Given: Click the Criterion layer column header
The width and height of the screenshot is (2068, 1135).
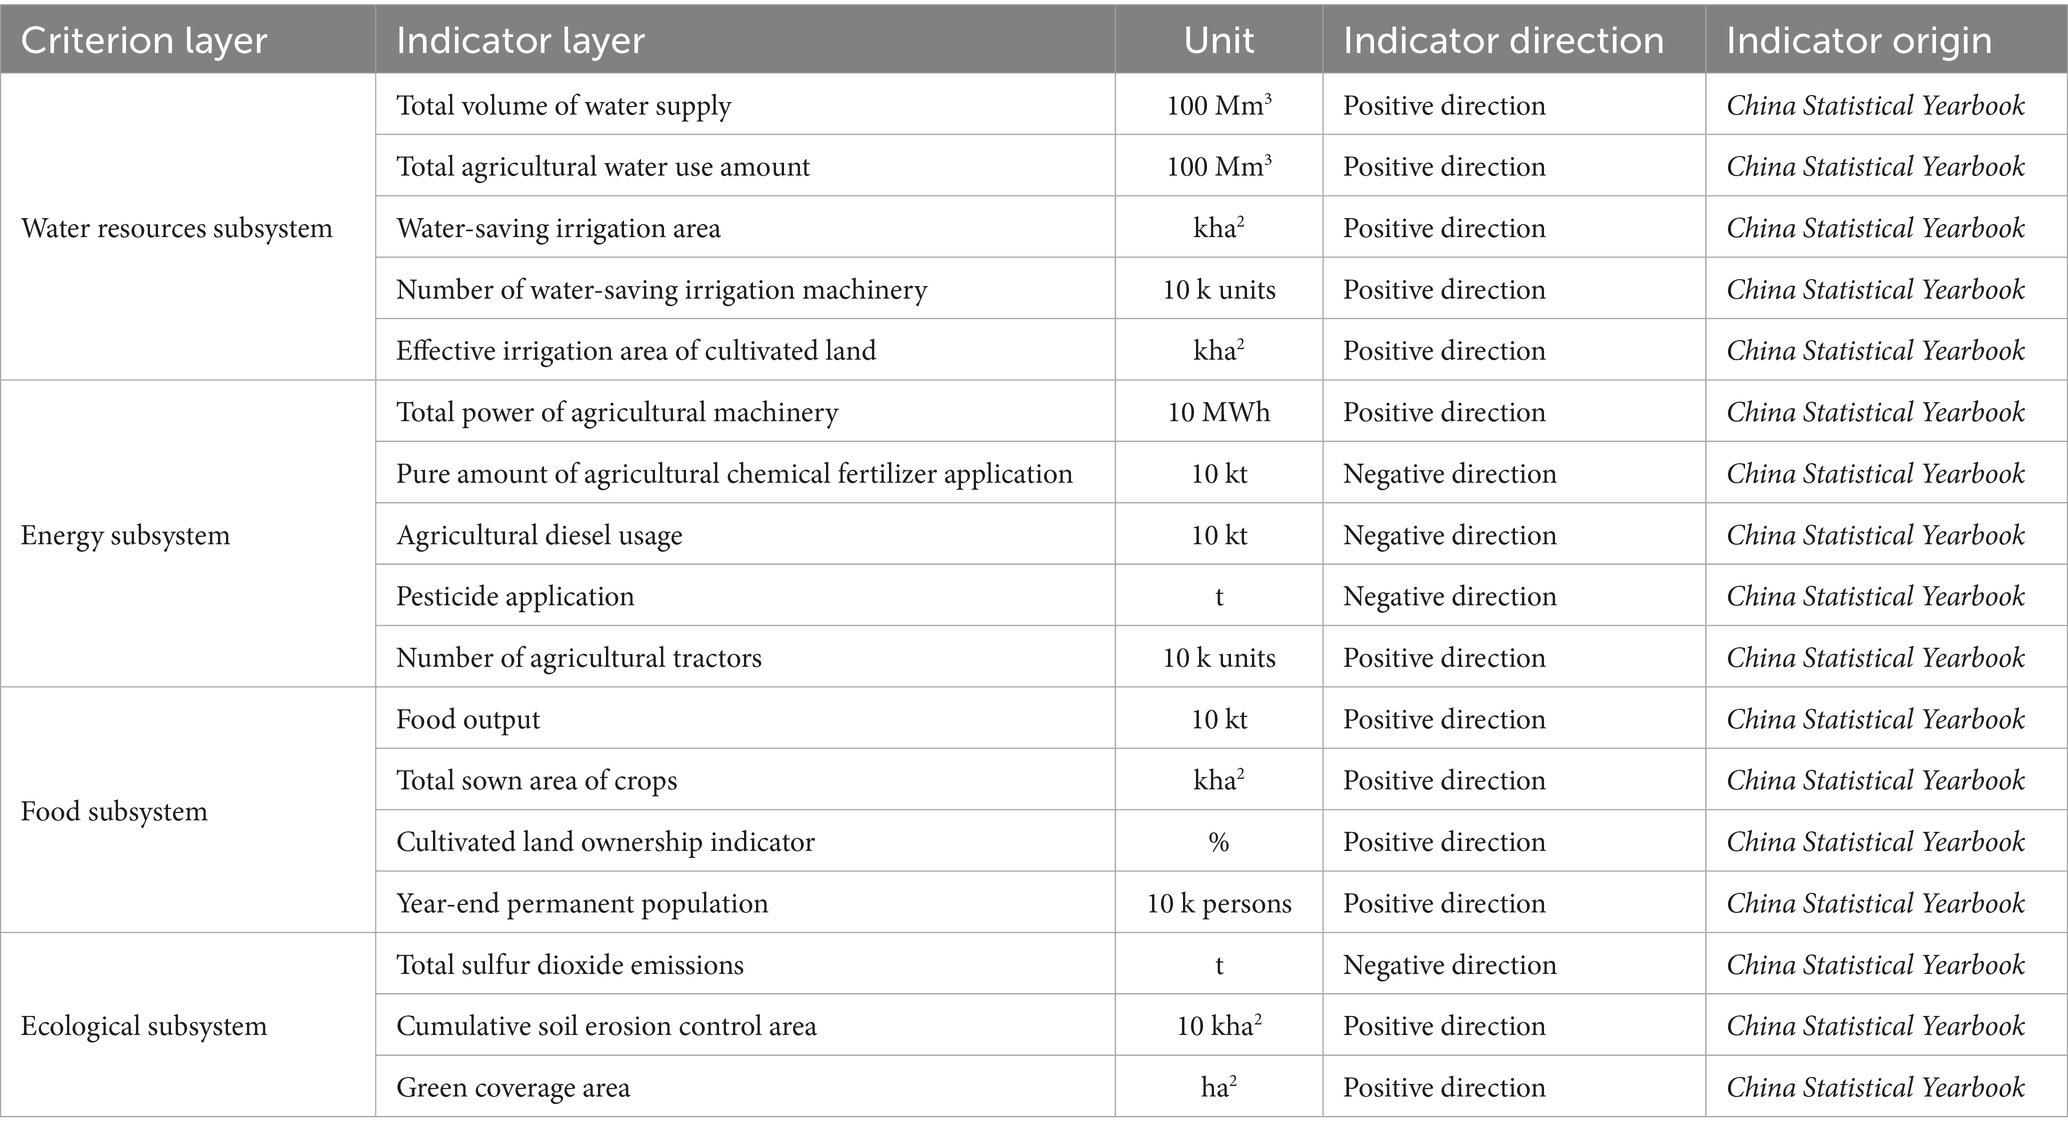Looking at the screenshot, I should point(144,41).
